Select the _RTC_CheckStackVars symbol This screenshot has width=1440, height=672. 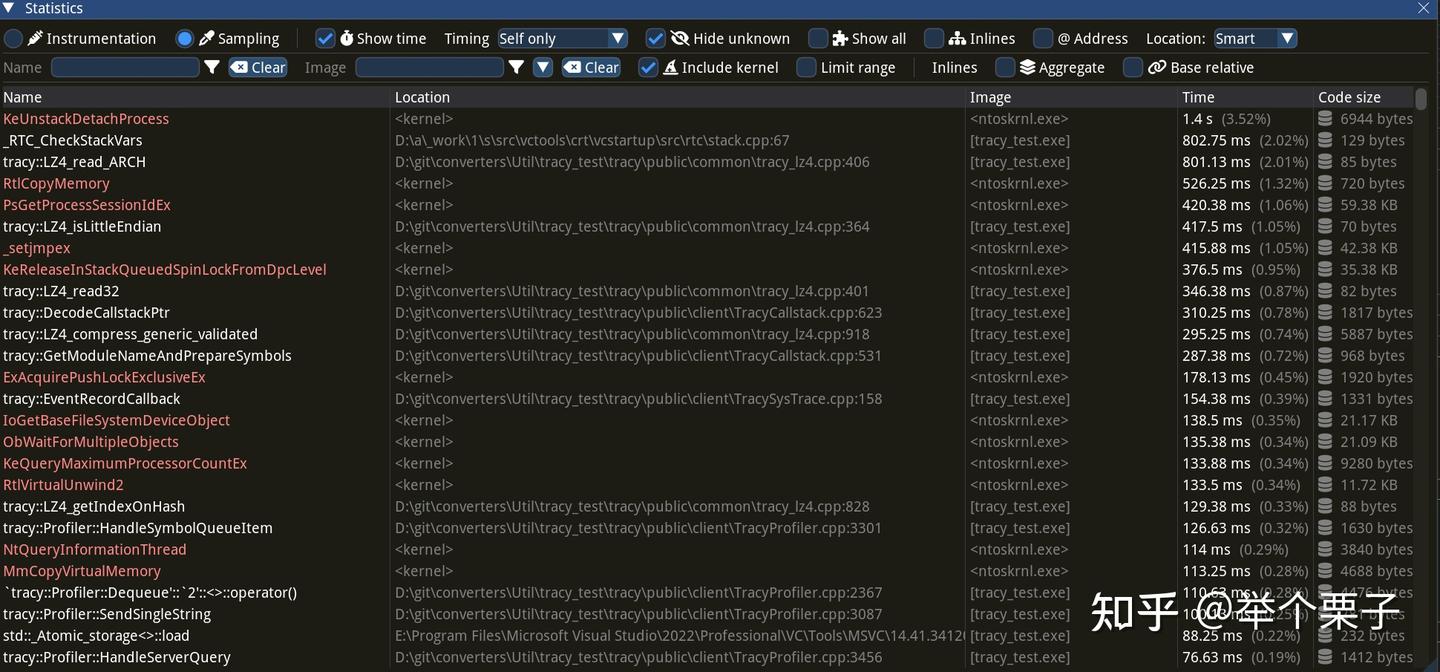coord(73,140)
